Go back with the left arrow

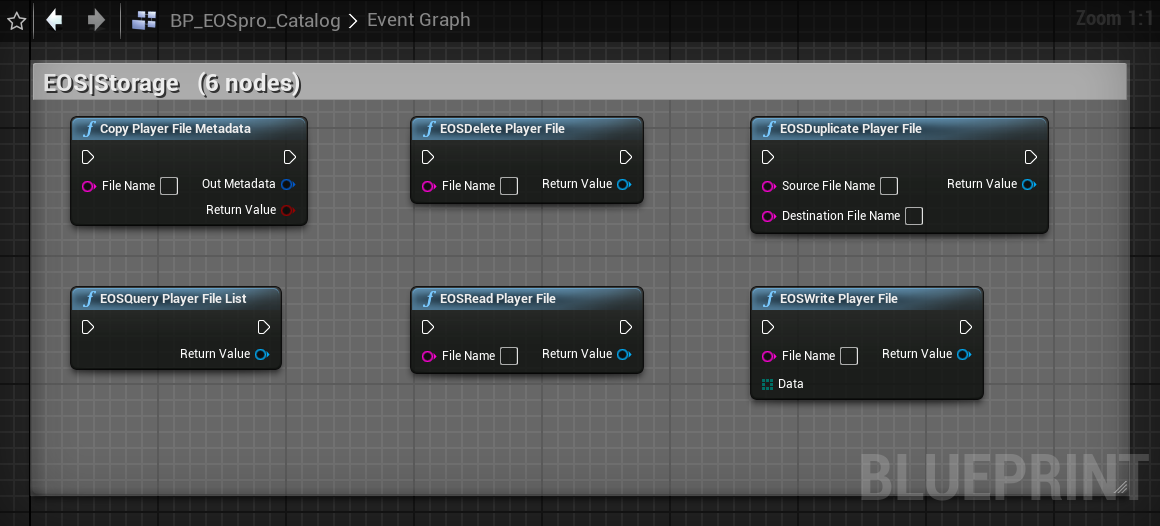54,20
